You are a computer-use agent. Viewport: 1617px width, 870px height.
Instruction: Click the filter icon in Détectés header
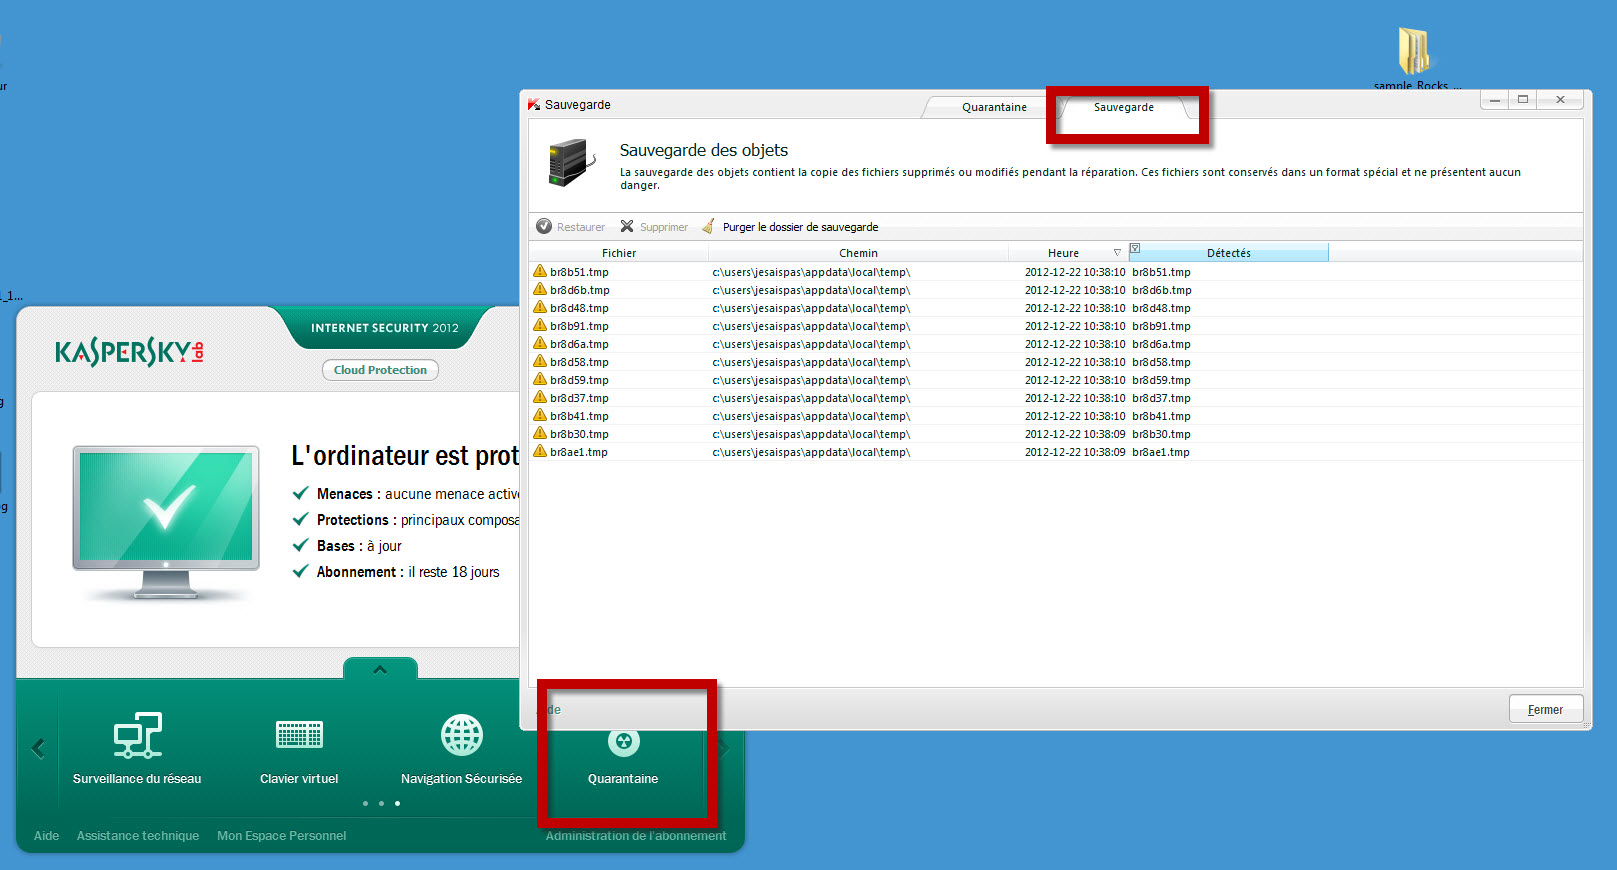1135,248
